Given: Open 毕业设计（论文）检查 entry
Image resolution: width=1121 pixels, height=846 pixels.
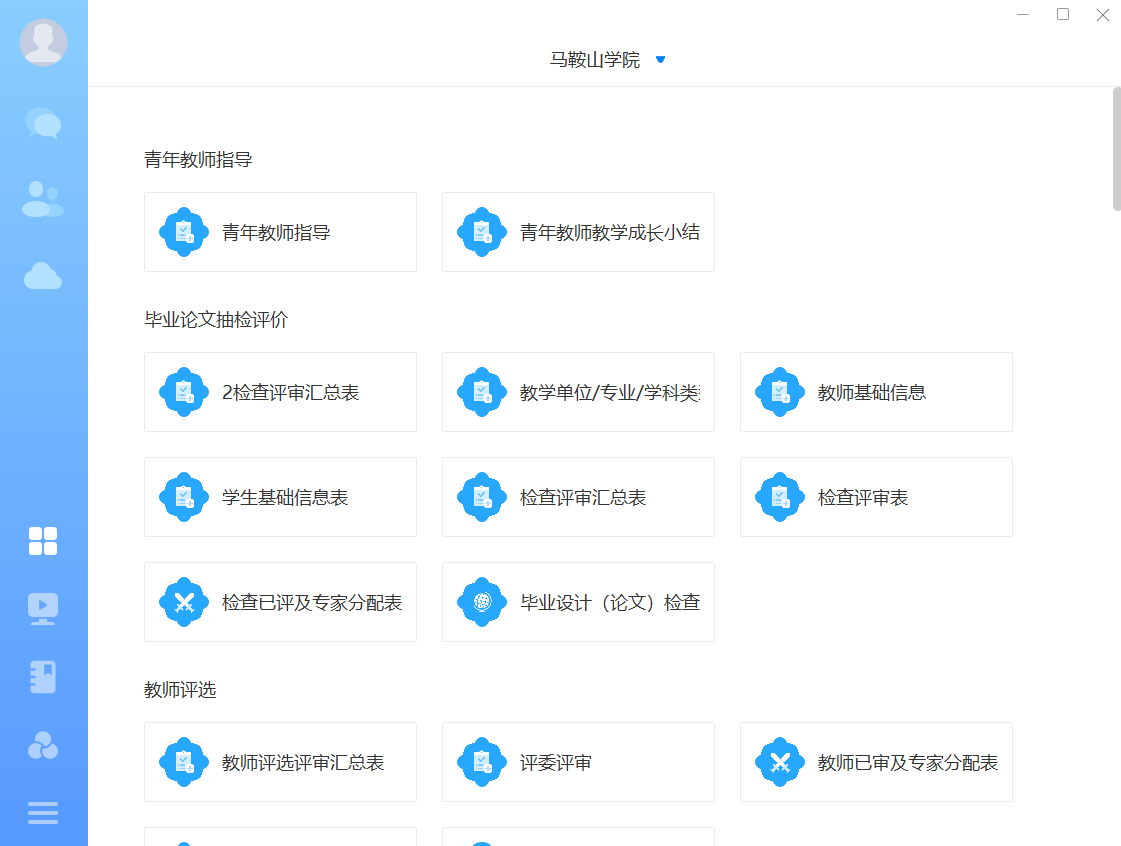Looking at the screenshot, I should [x=578, y=602].
